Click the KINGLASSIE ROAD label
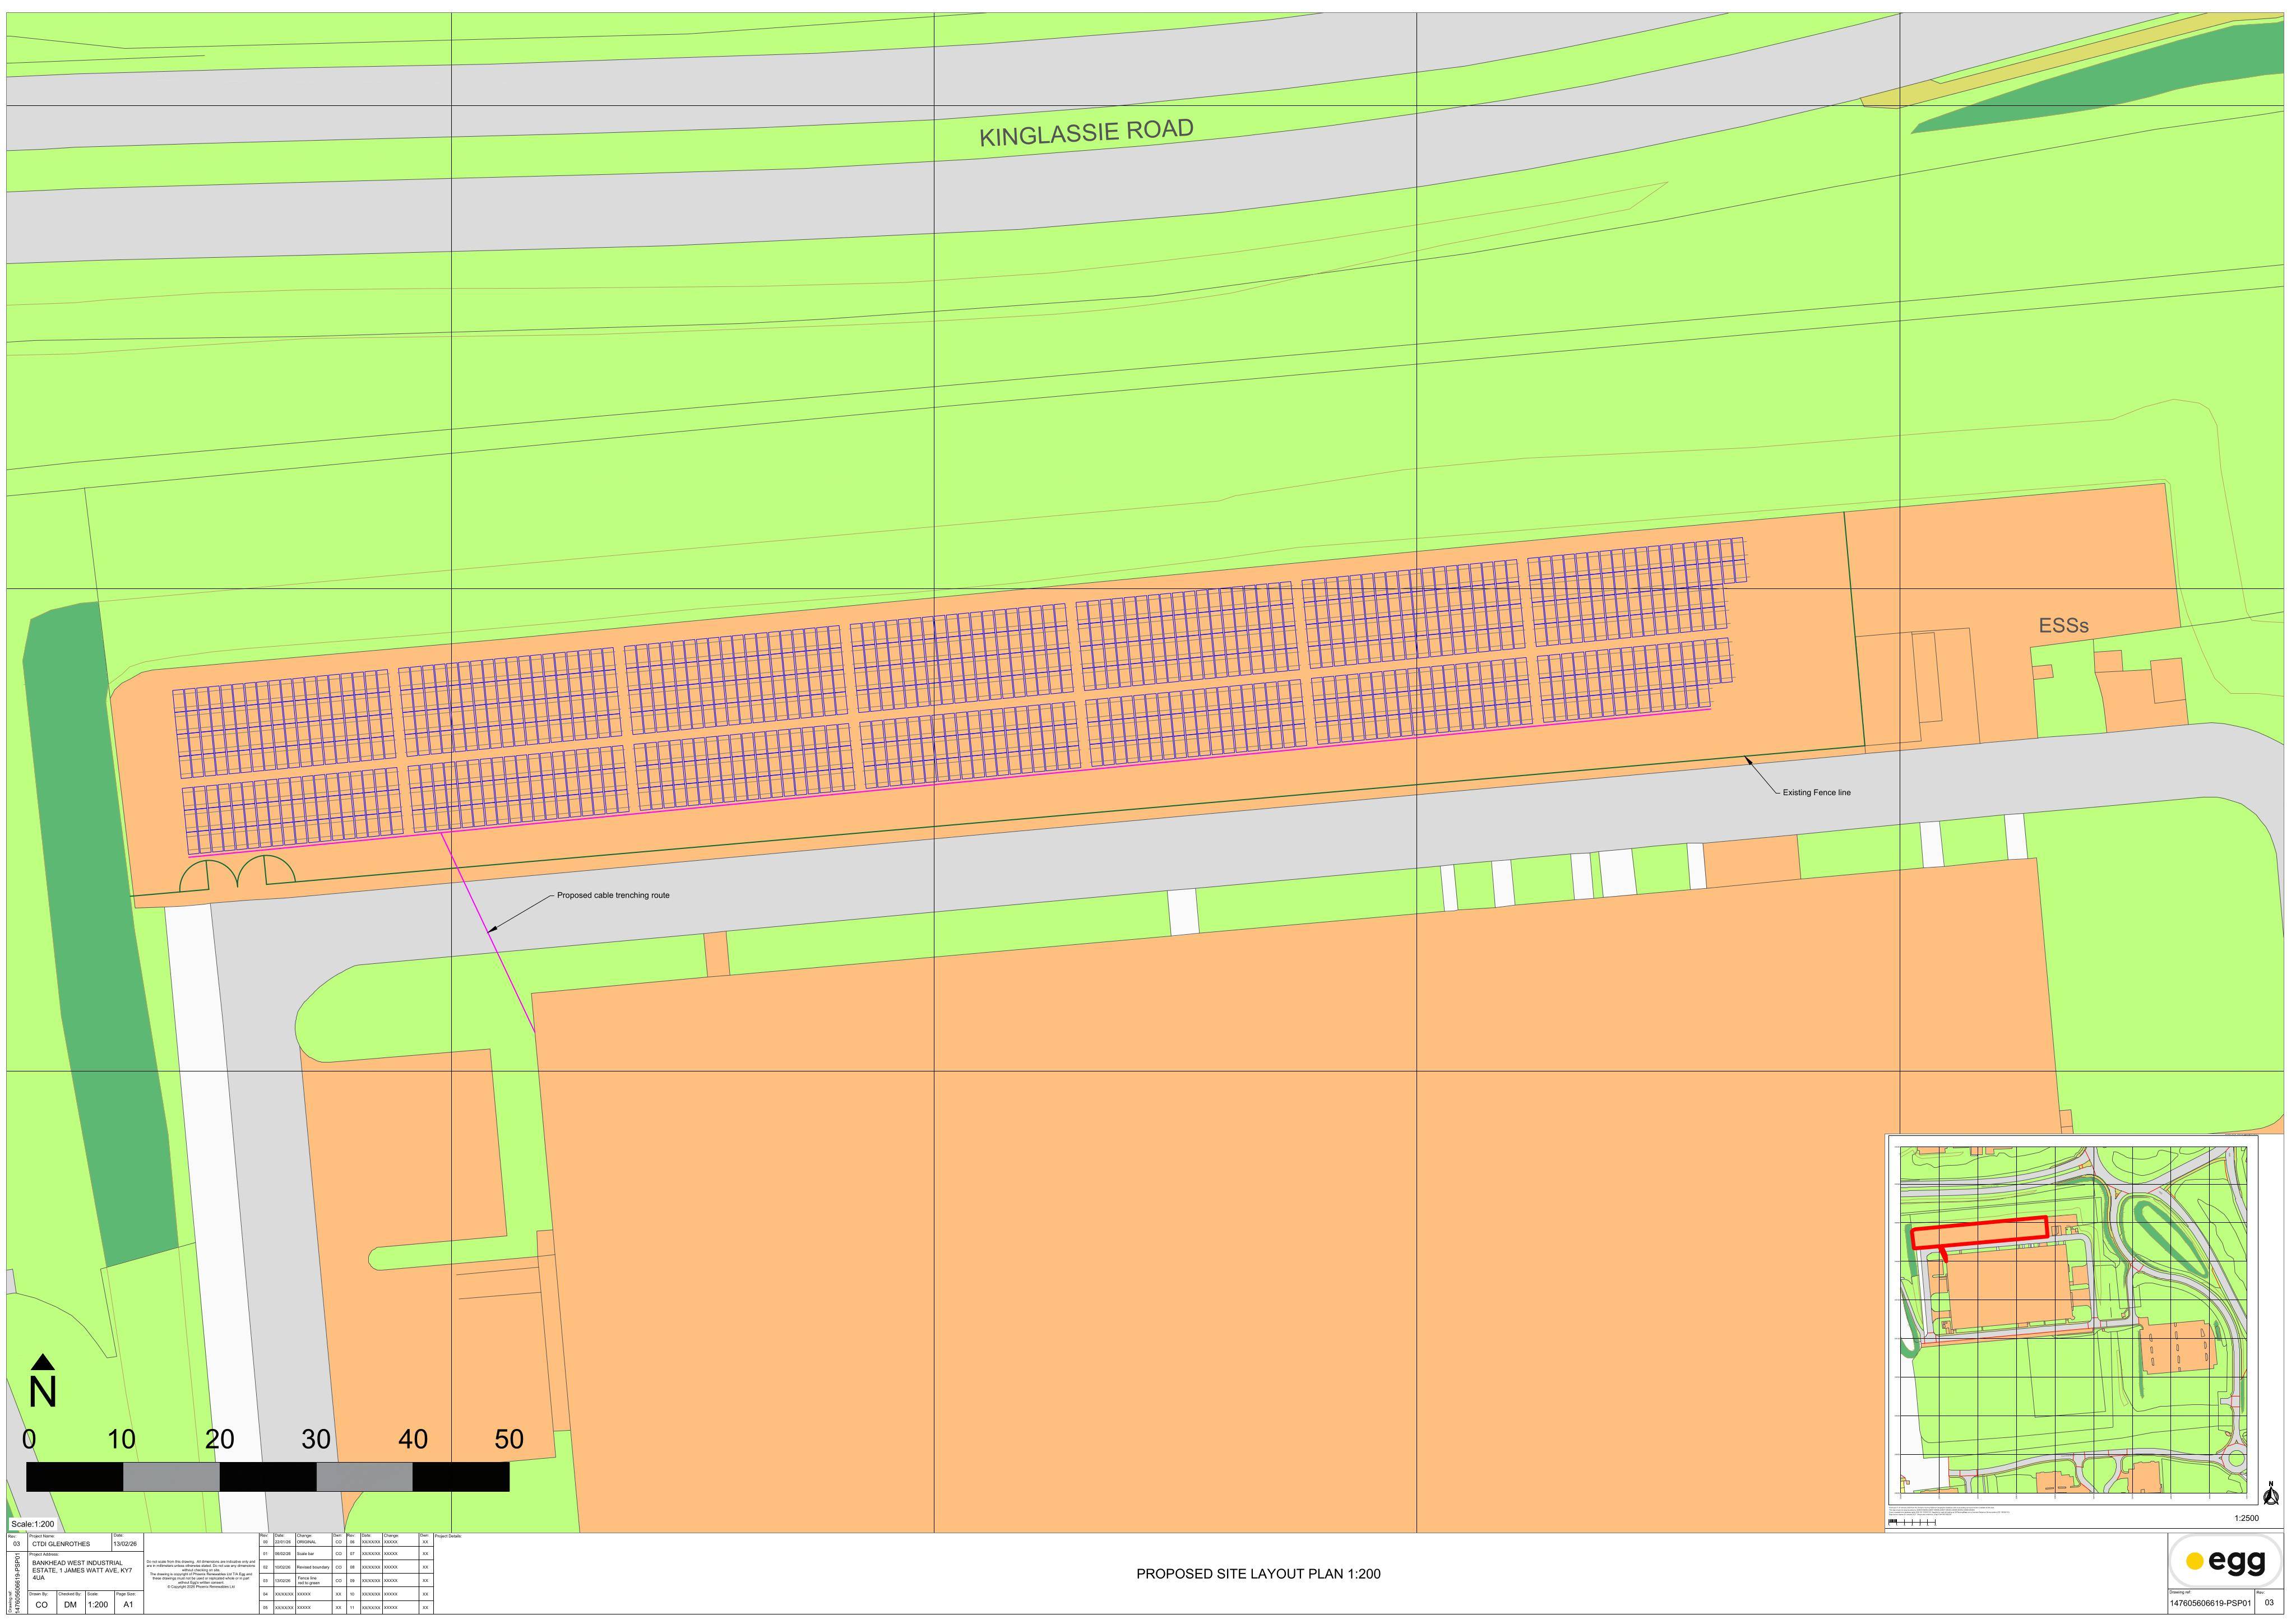This screenshot has width=2296, height=1624. (1086, 133)
